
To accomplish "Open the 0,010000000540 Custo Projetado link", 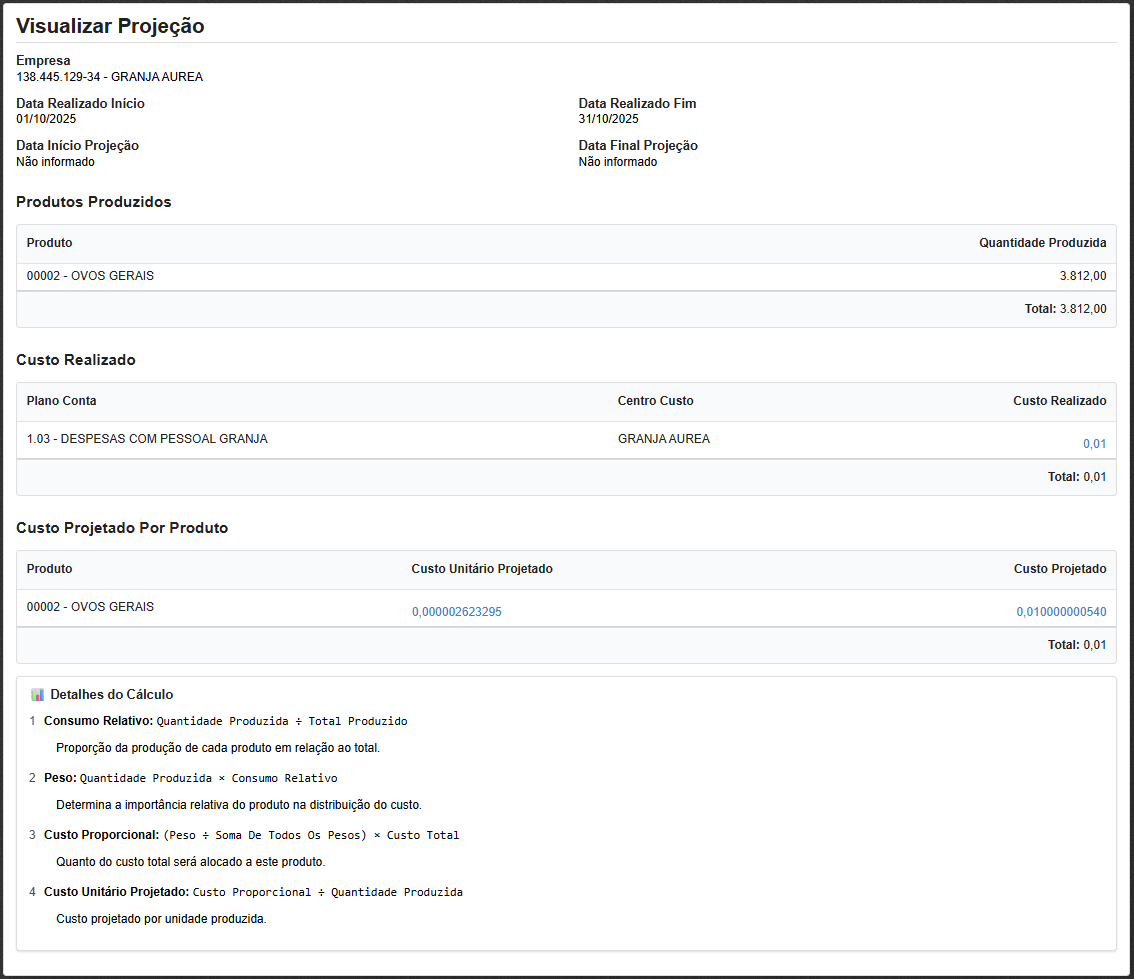I will tap(1061, 612).
